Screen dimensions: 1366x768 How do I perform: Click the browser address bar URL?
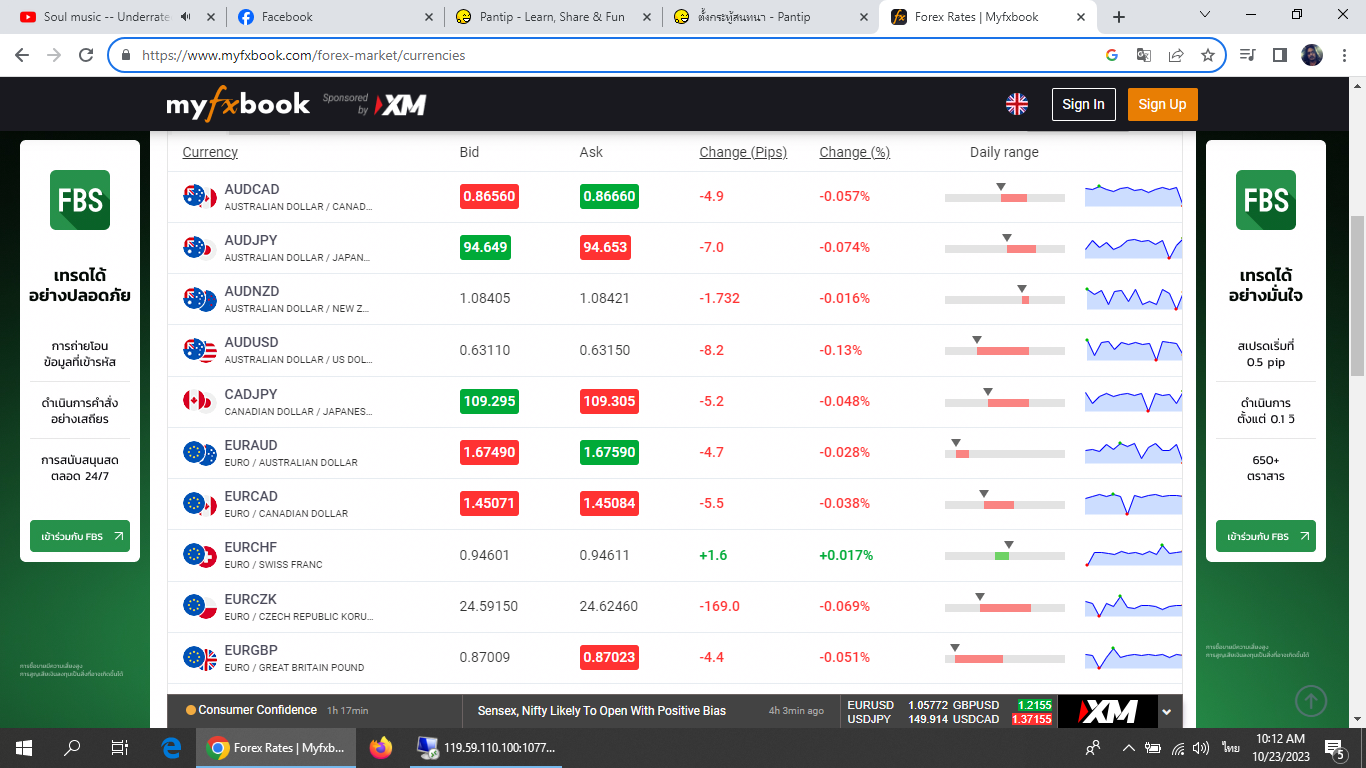coord(304,55)
